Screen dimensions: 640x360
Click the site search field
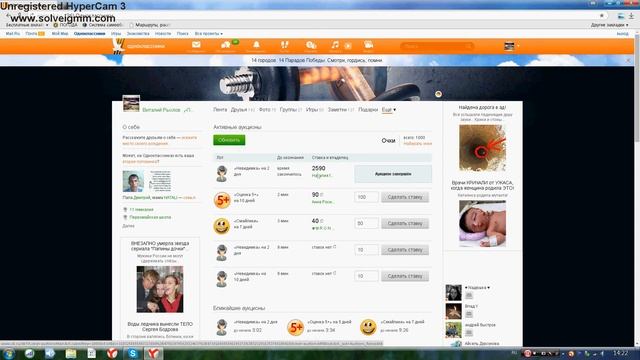437,46
